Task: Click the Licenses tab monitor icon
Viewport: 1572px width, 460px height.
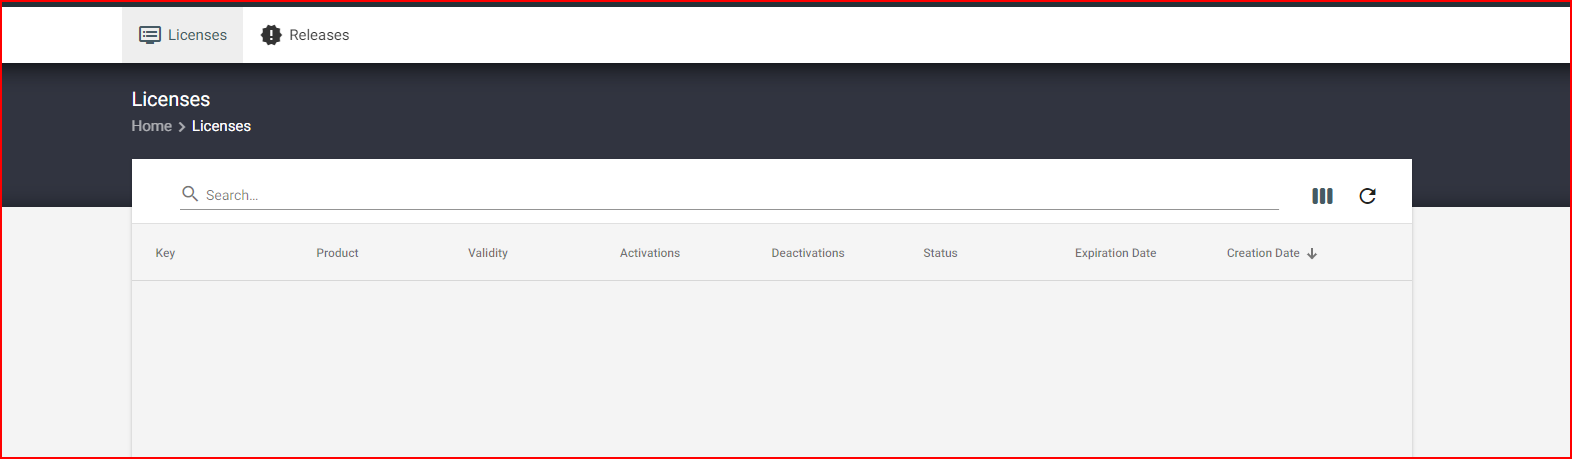Action: [150, 35]
